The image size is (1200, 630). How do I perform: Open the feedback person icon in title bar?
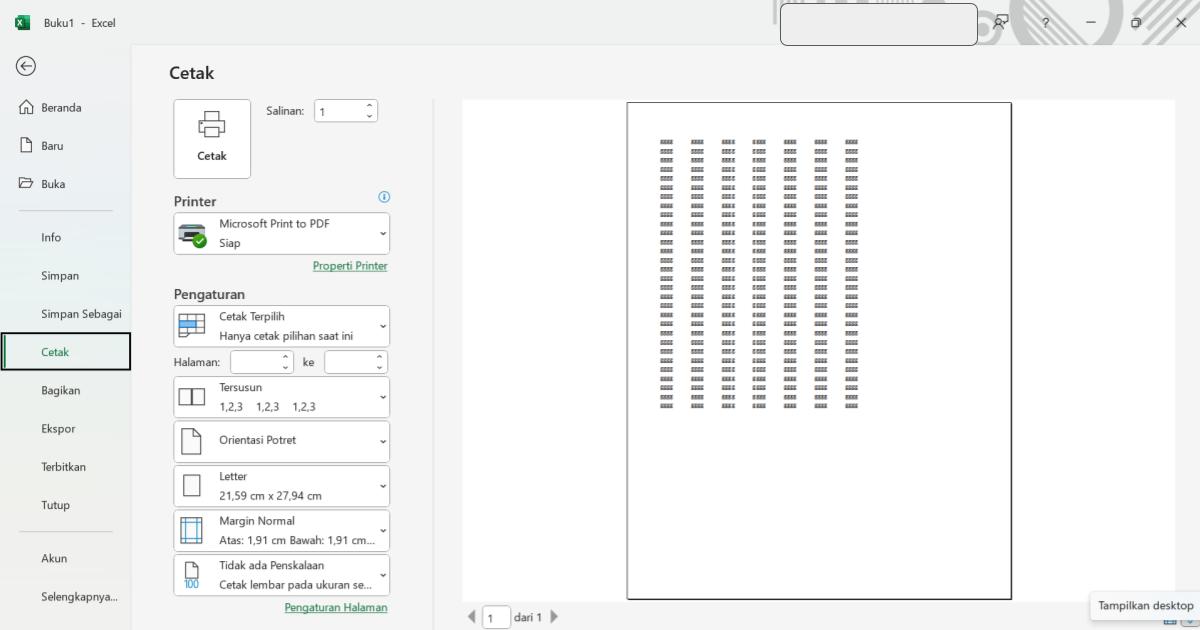[1000, 22]
